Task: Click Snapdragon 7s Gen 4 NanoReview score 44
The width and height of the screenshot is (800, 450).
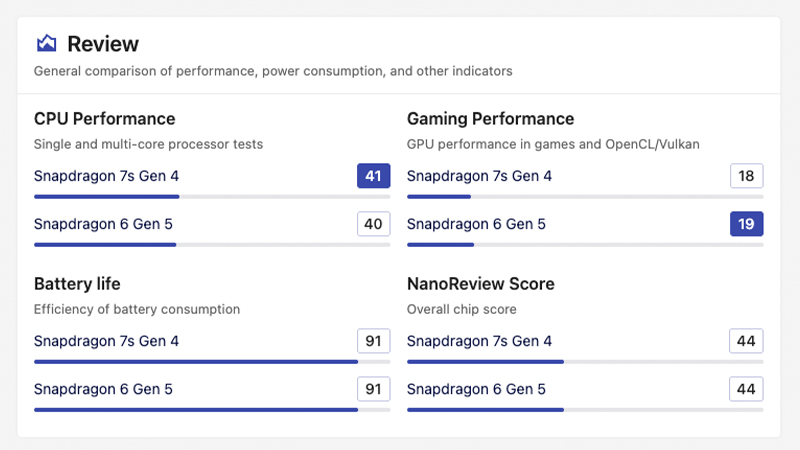Action: 746,341
